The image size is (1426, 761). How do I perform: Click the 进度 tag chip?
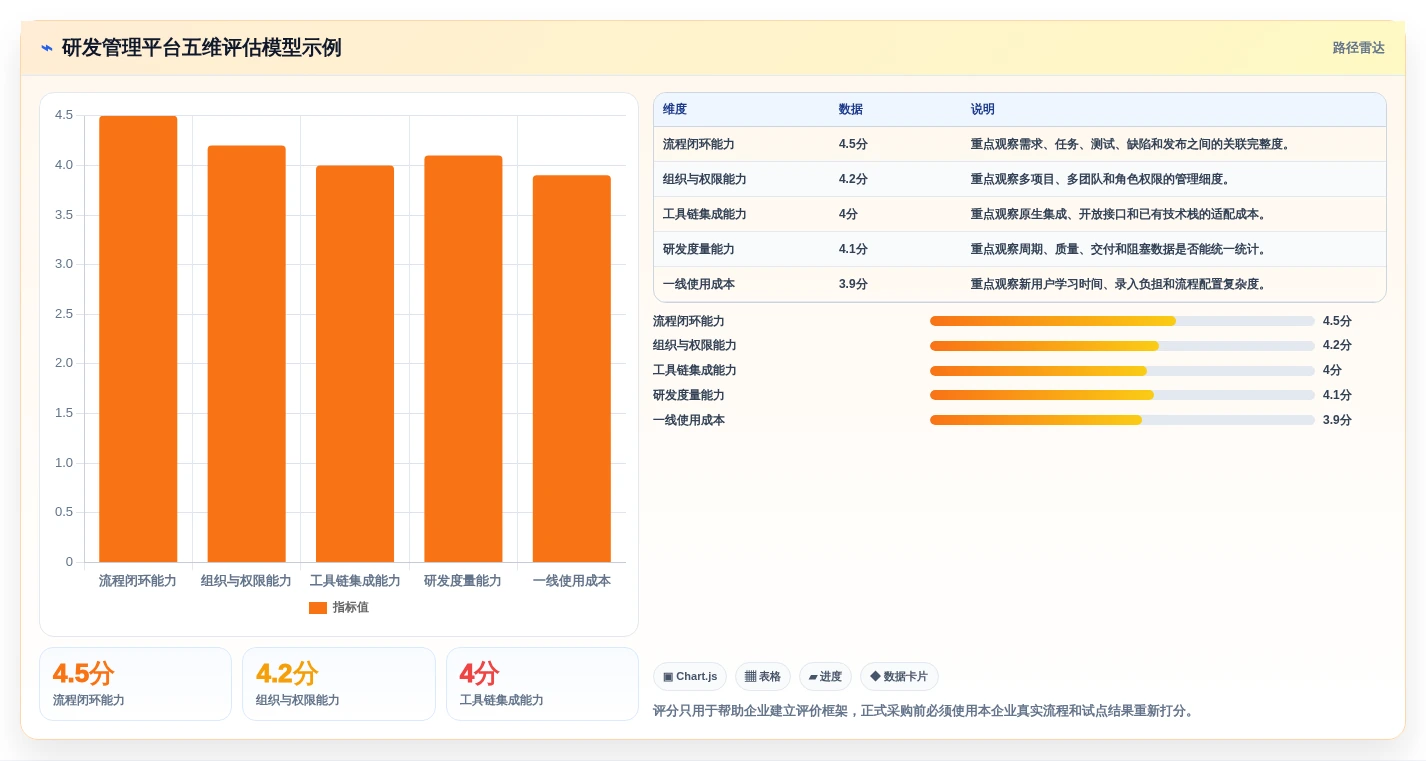(825, 677)
